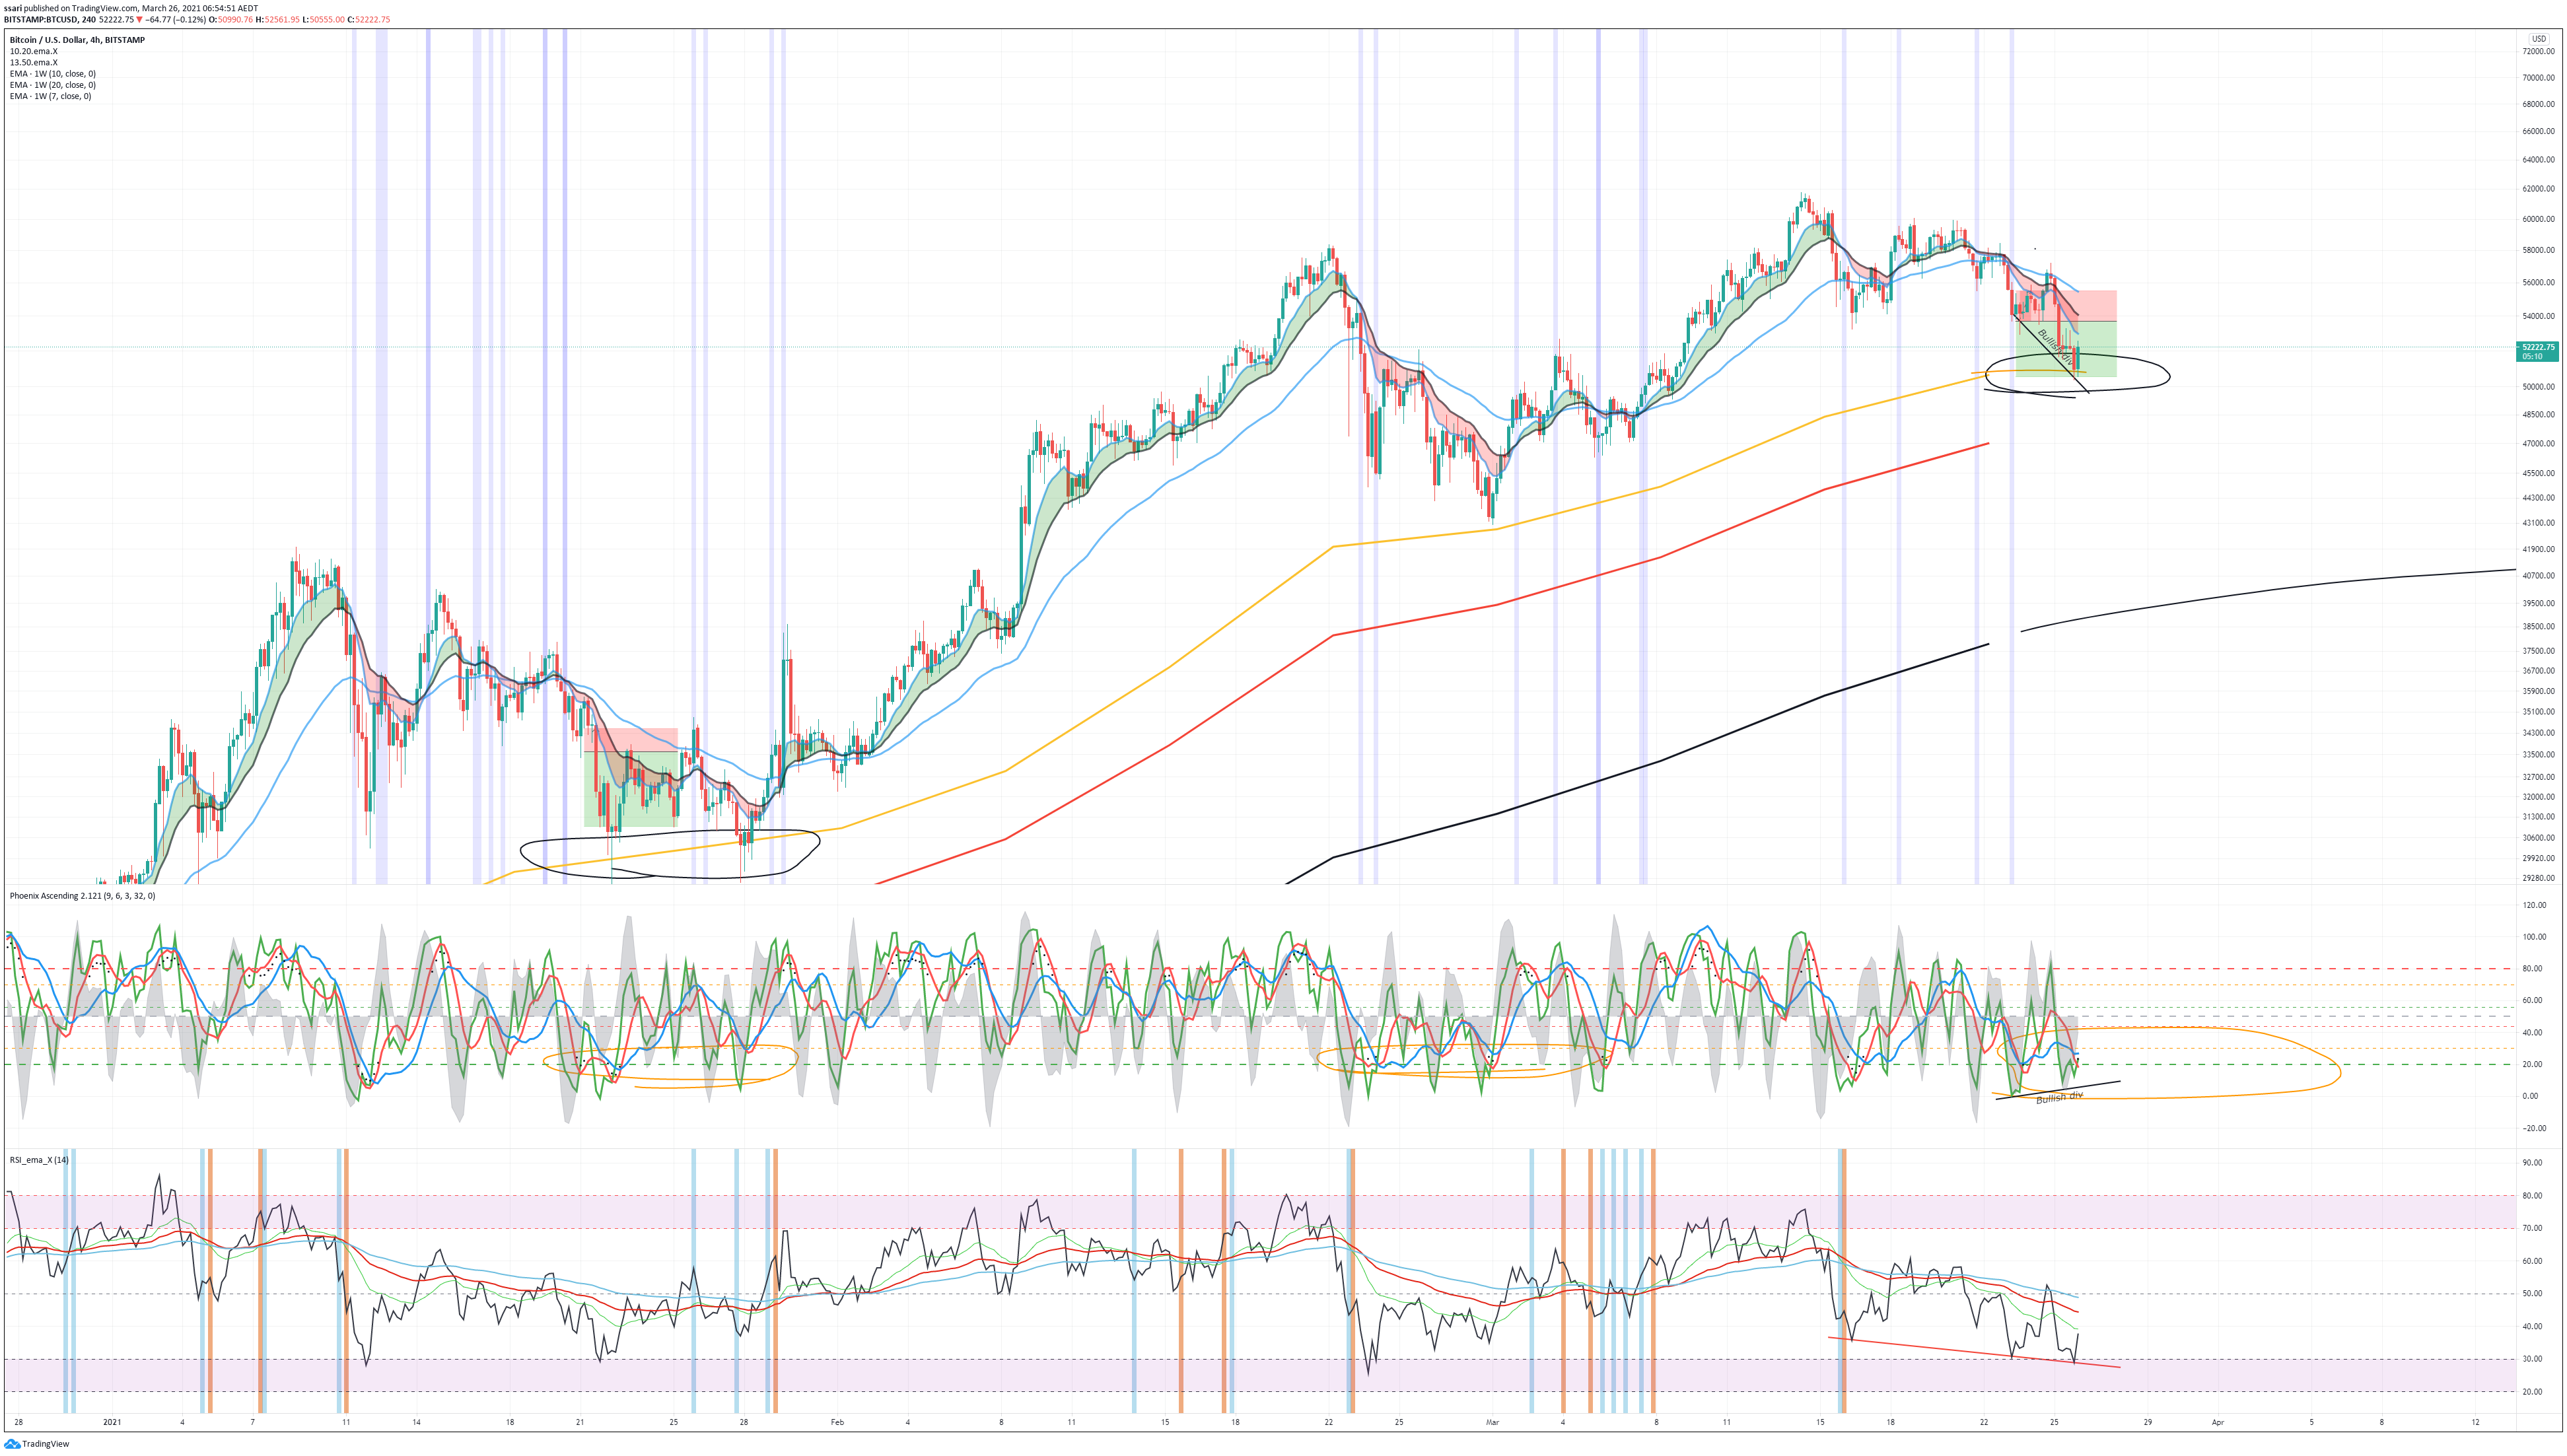Select the 'Bitcoin / U.S. Dollar, 4h, BITSTAMP' title
This screenshot has width=2567, height=1456.
pyautogui.click(x=77, y=40)
